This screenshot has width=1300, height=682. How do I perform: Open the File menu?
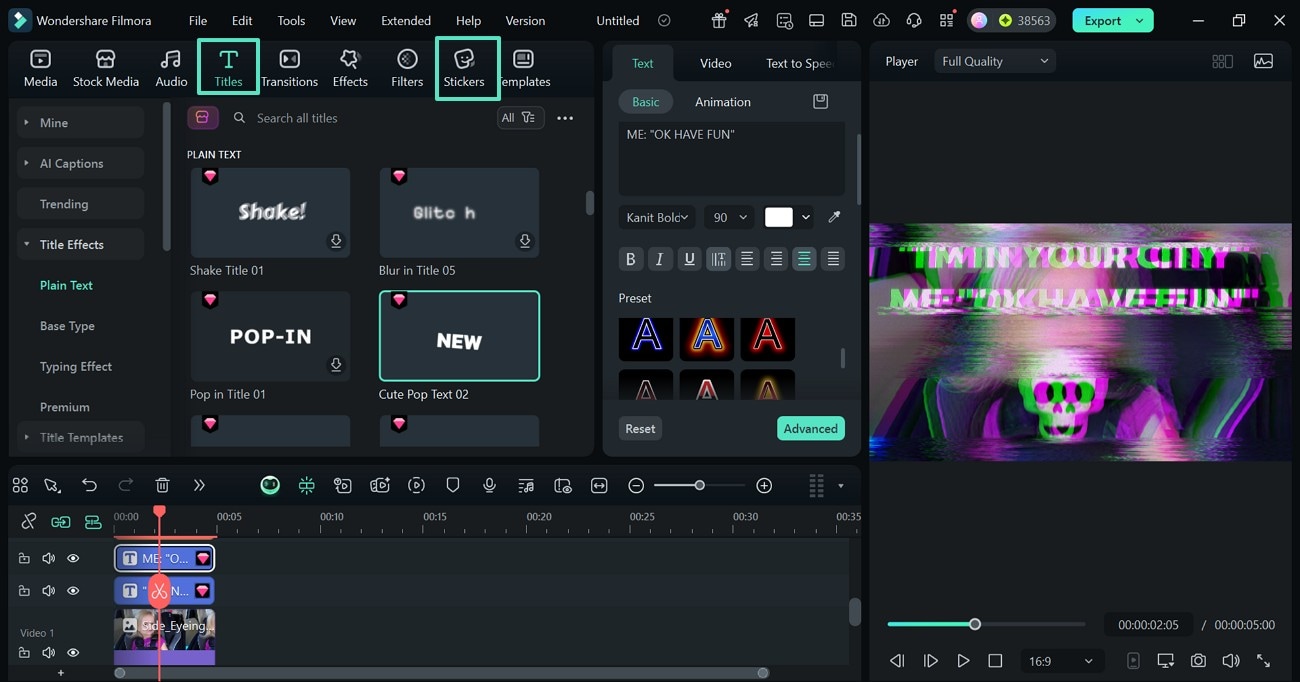pos(198,20)
